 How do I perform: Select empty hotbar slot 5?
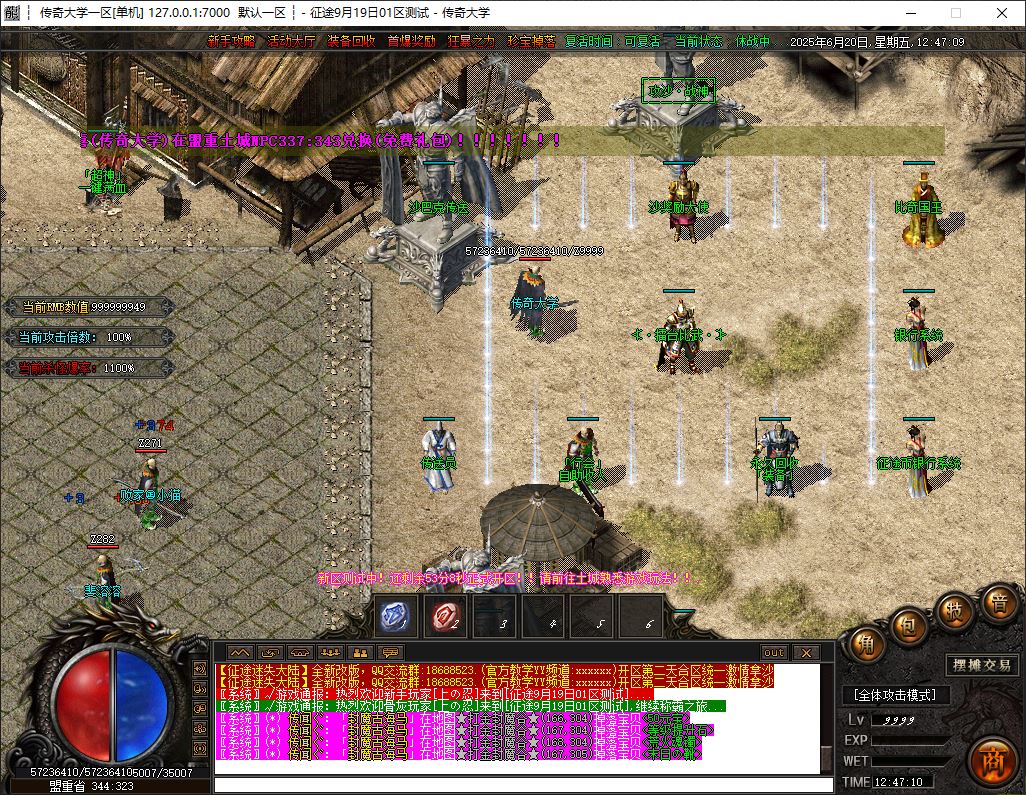592,616
